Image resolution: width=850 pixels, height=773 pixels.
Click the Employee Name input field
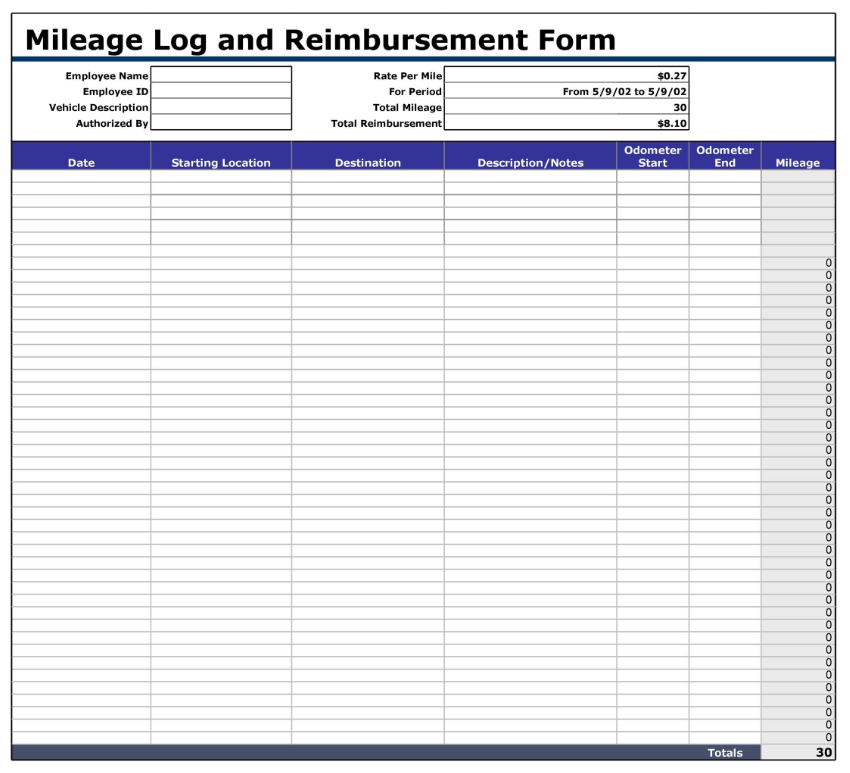220,75
